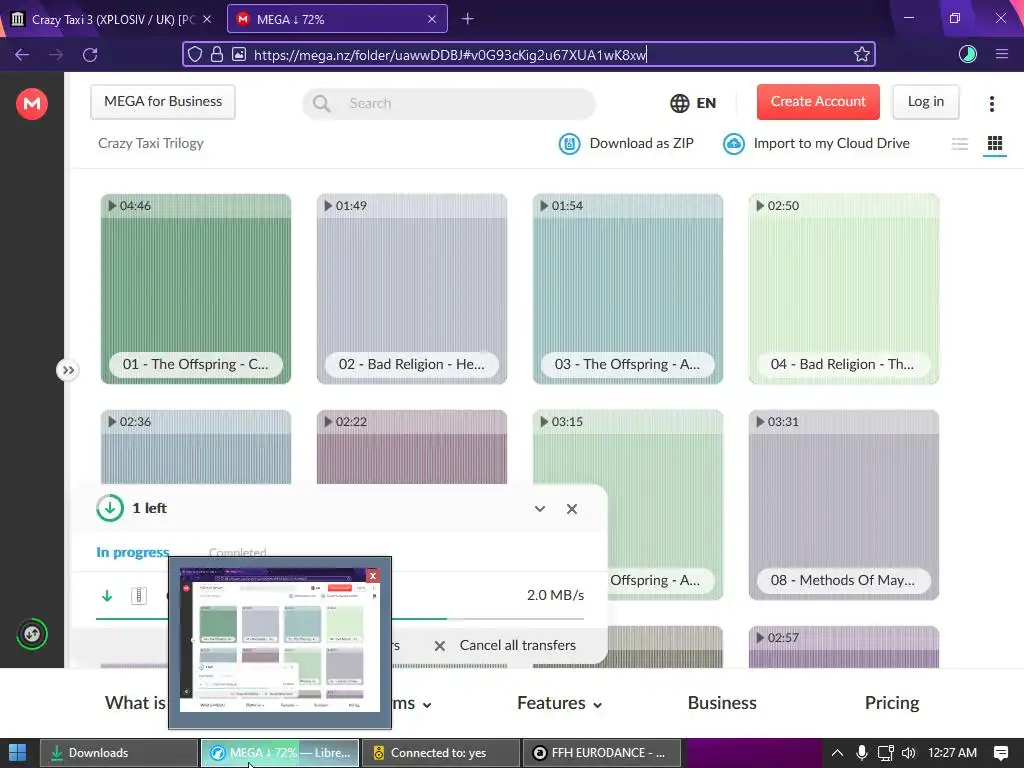Click the search magnifier icon
Screen dimensions: 1024x768
[321, 103]
